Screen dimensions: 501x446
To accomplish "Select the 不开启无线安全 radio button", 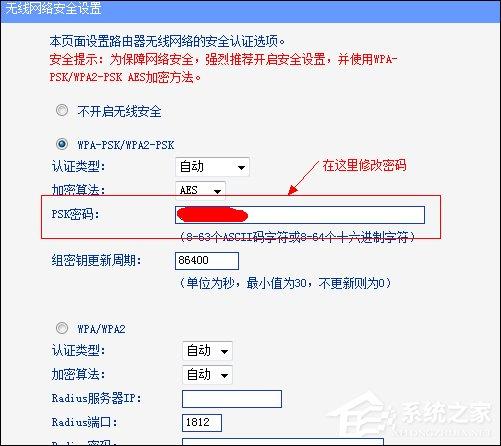I will click(62, 110).
